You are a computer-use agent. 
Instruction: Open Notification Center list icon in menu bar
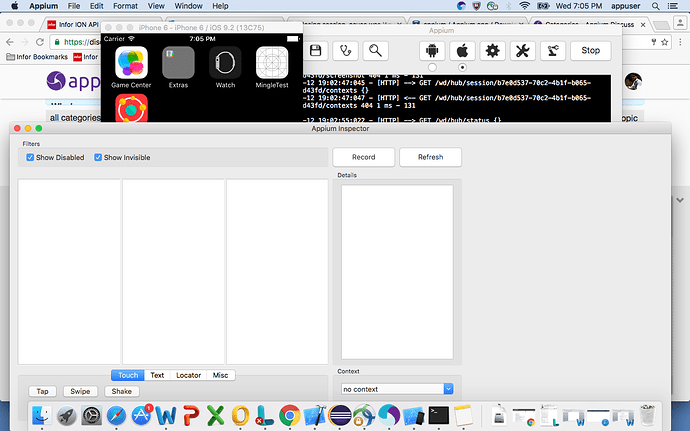[673, 6]
